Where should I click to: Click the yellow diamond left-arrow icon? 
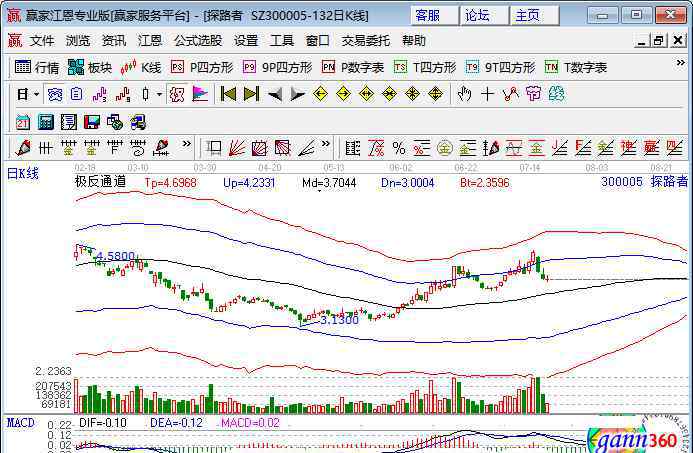coord(320,94)
